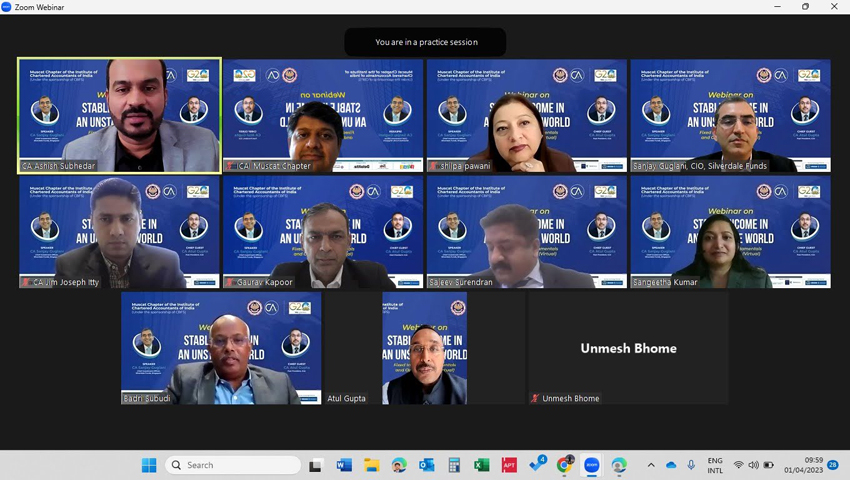
Task: Open the Calculator app in taskbar
Action: click(x=454, y=465)
